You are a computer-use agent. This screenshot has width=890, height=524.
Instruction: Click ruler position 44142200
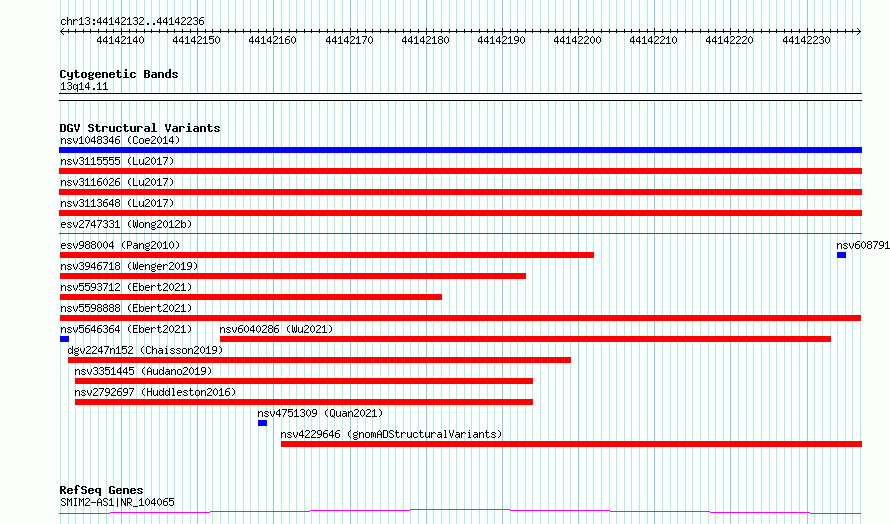click(577, 40)
